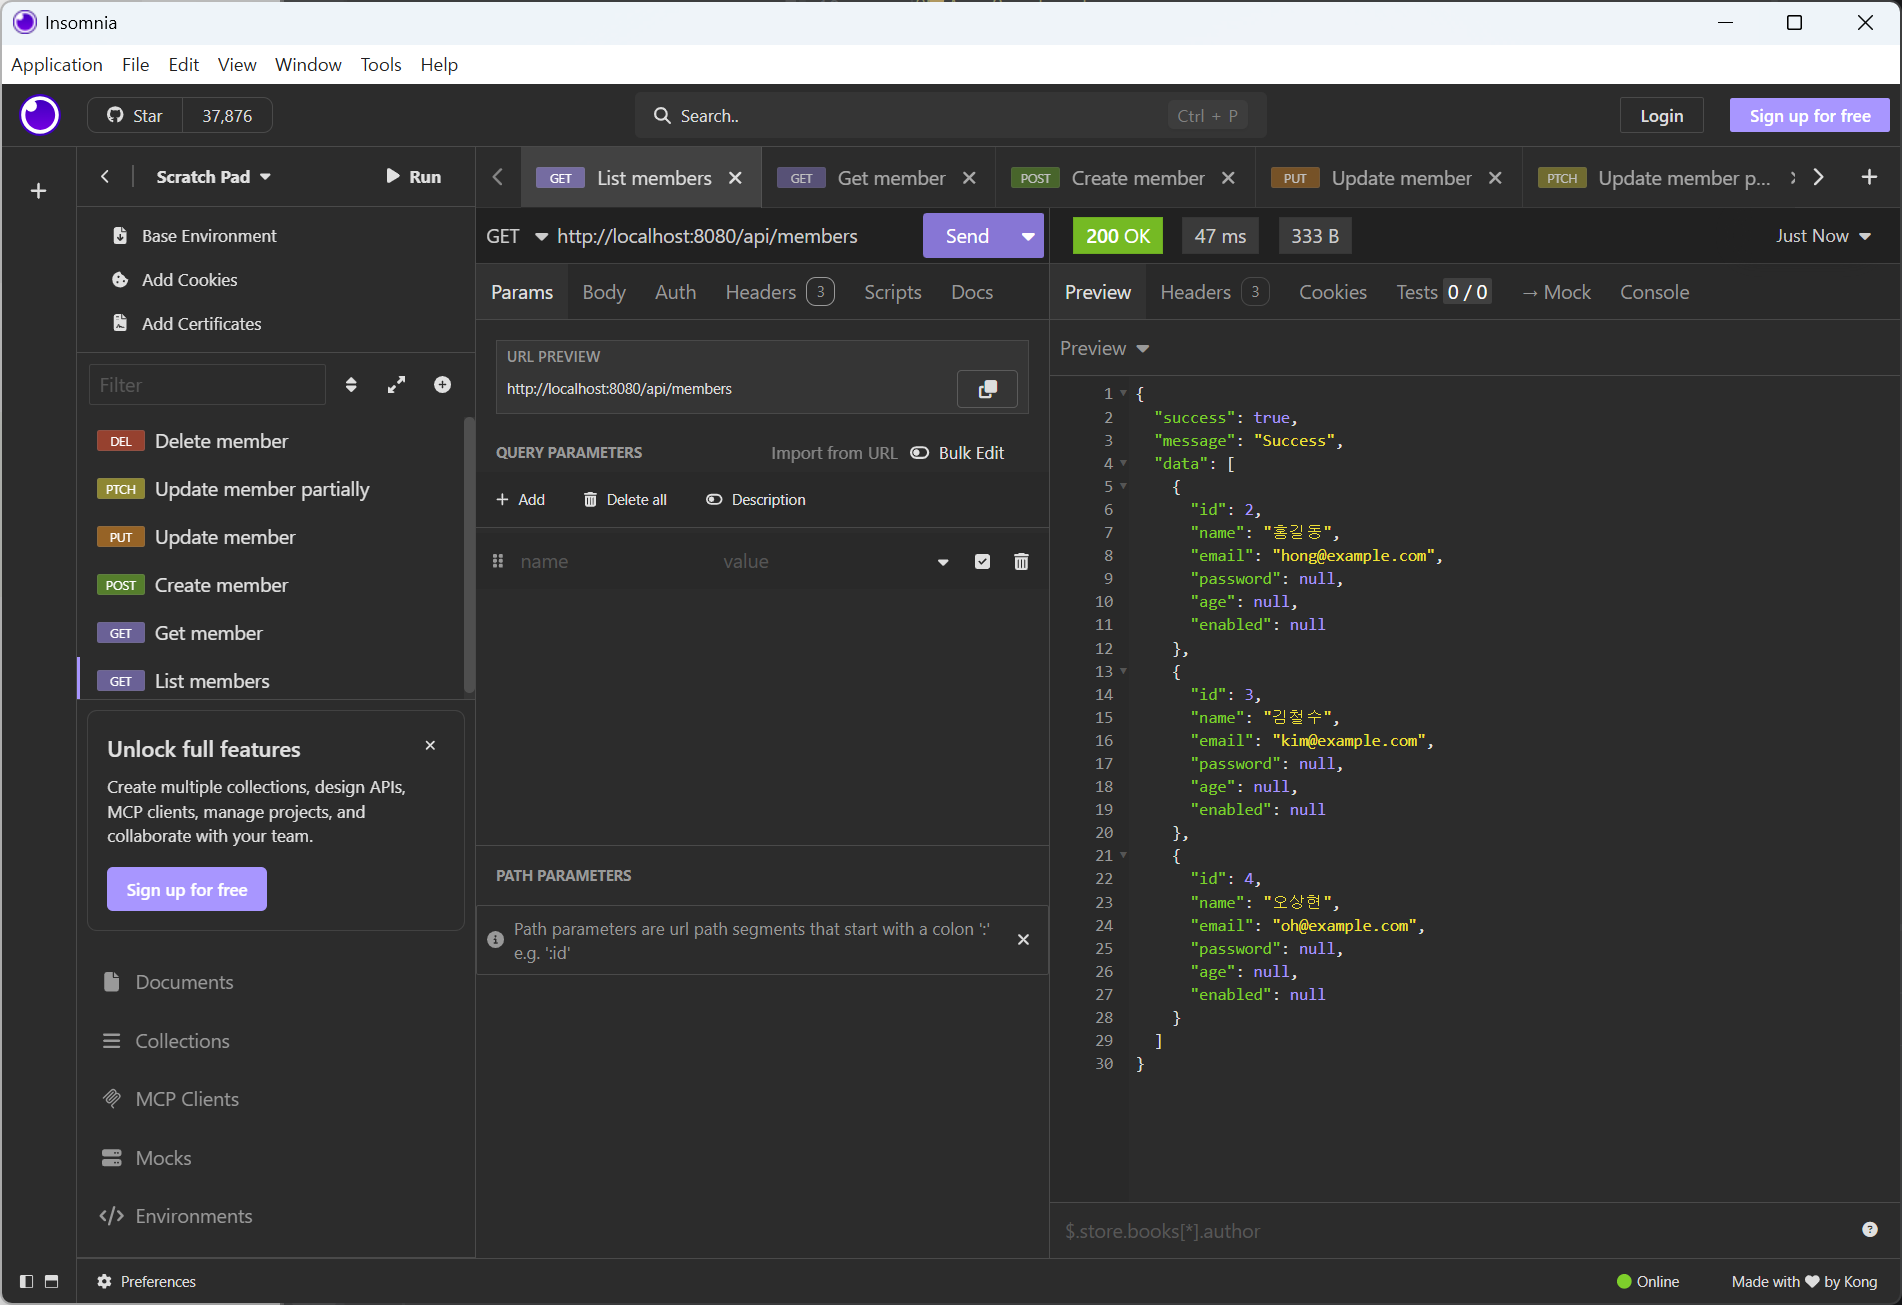Click the Filter requests input field
The image size is (1902, 1305).
point(207,385)
